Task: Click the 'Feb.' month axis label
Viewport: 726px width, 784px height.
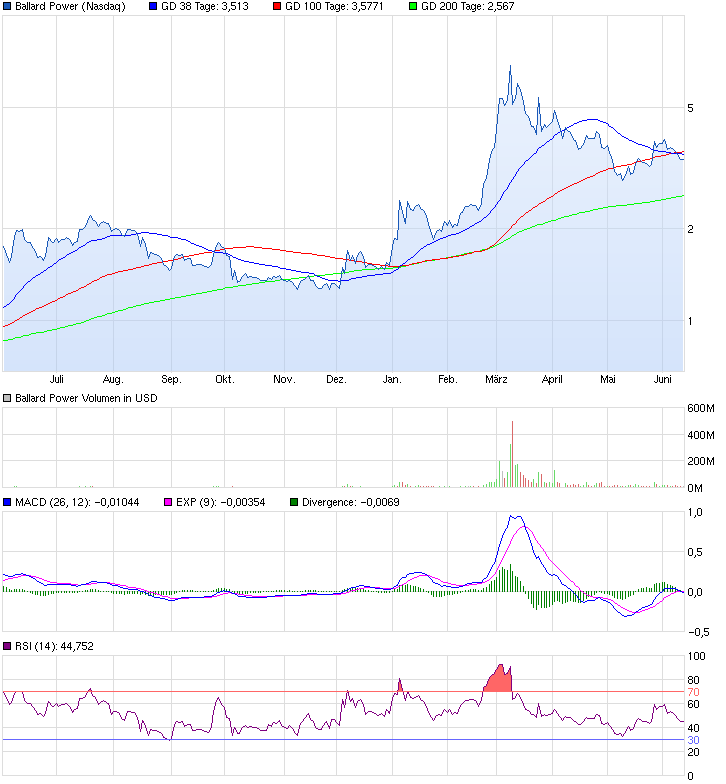Action: [x=448, y=380]
